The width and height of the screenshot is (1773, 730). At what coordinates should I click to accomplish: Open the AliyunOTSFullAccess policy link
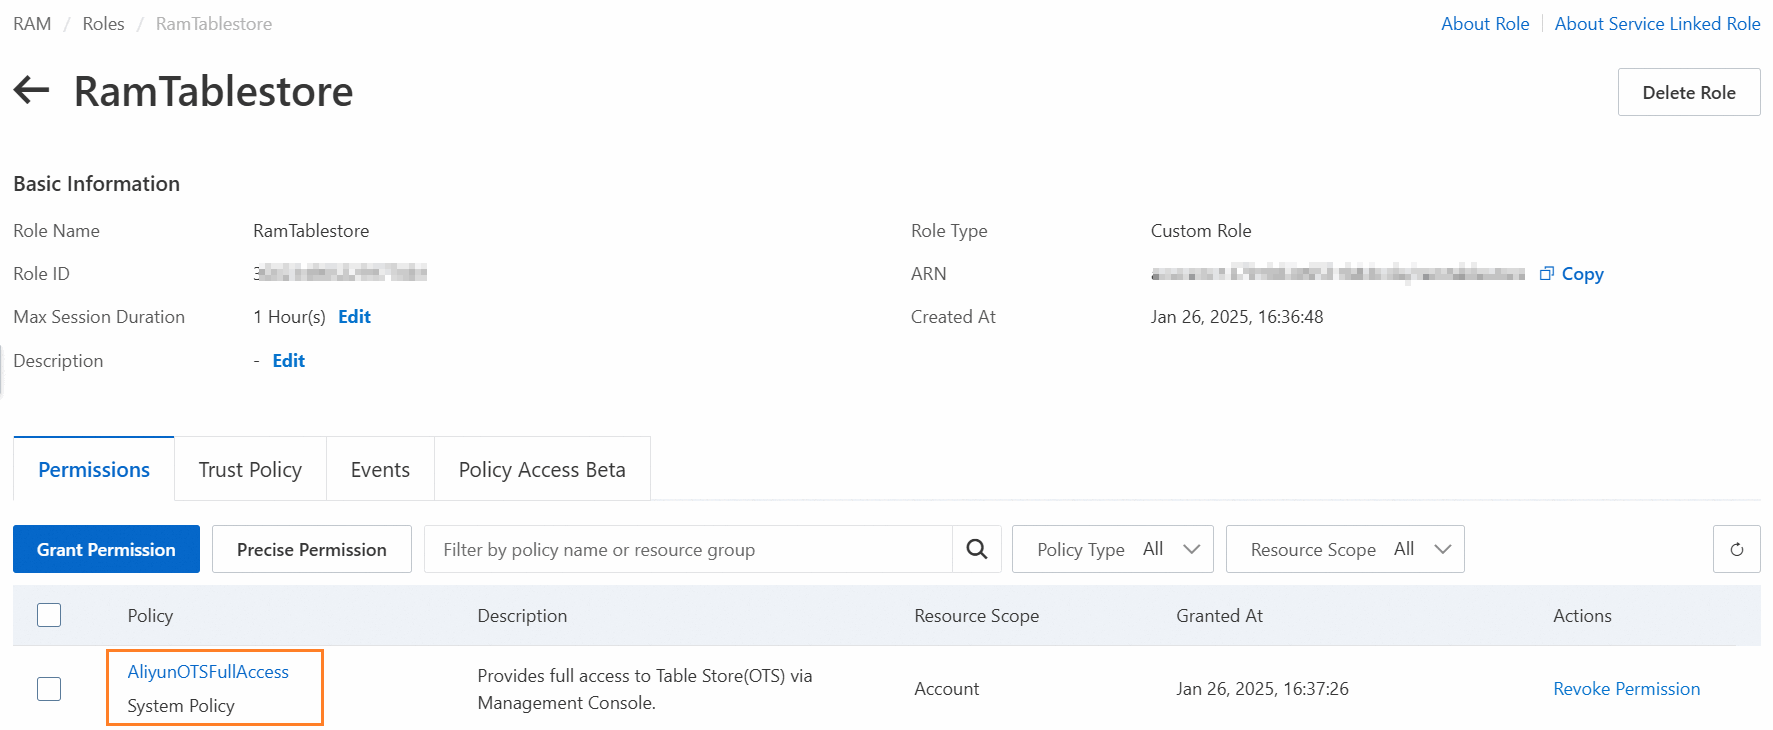pos(208,672)
